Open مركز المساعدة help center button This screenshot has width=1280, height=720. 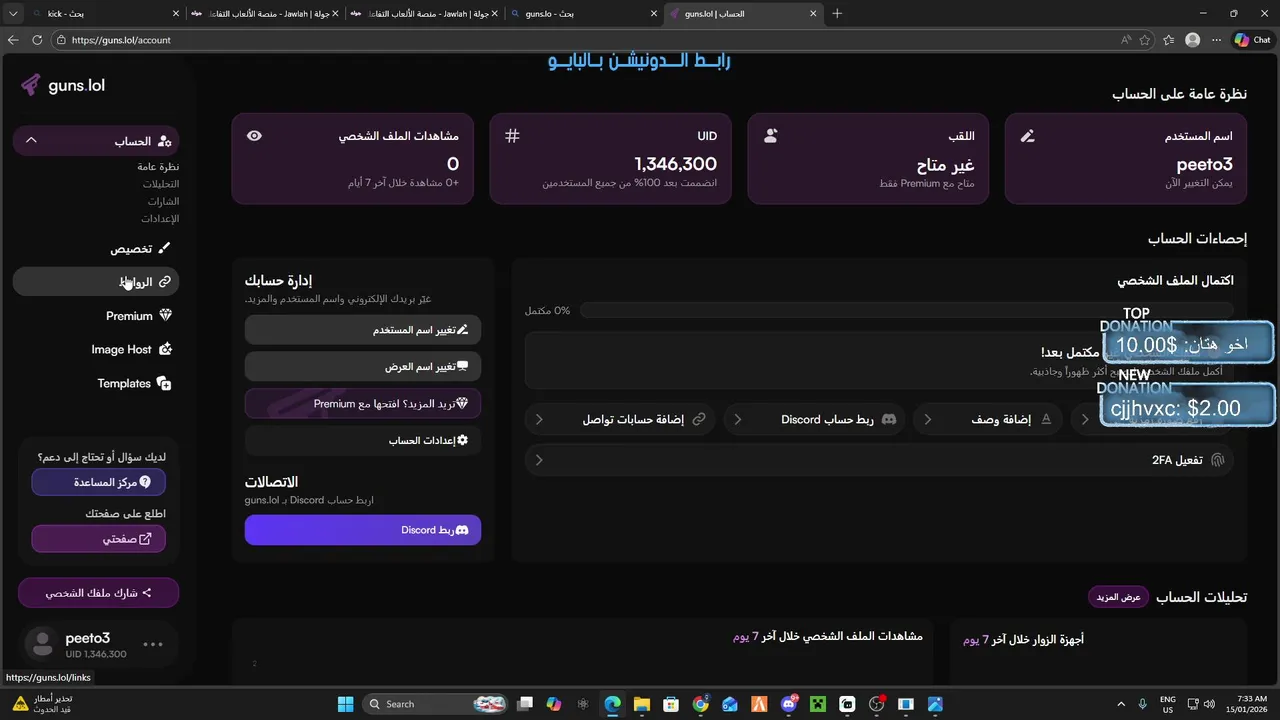tap(99, 482)
